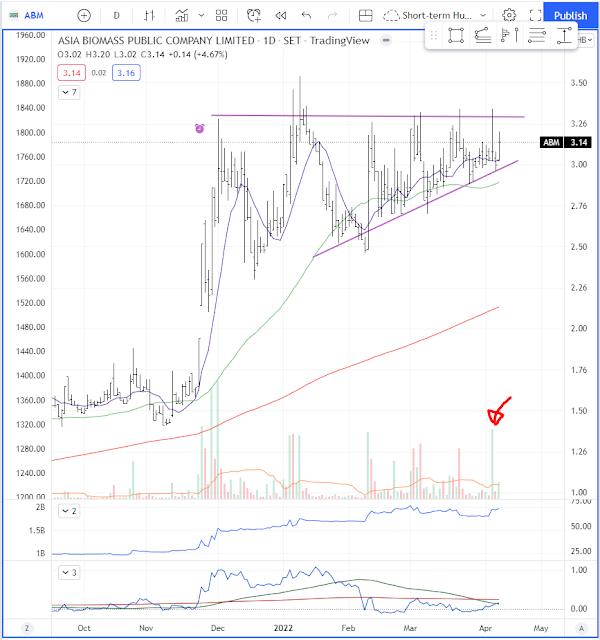
Task: Click the May label on time axis
Action: tap(541, 628)
